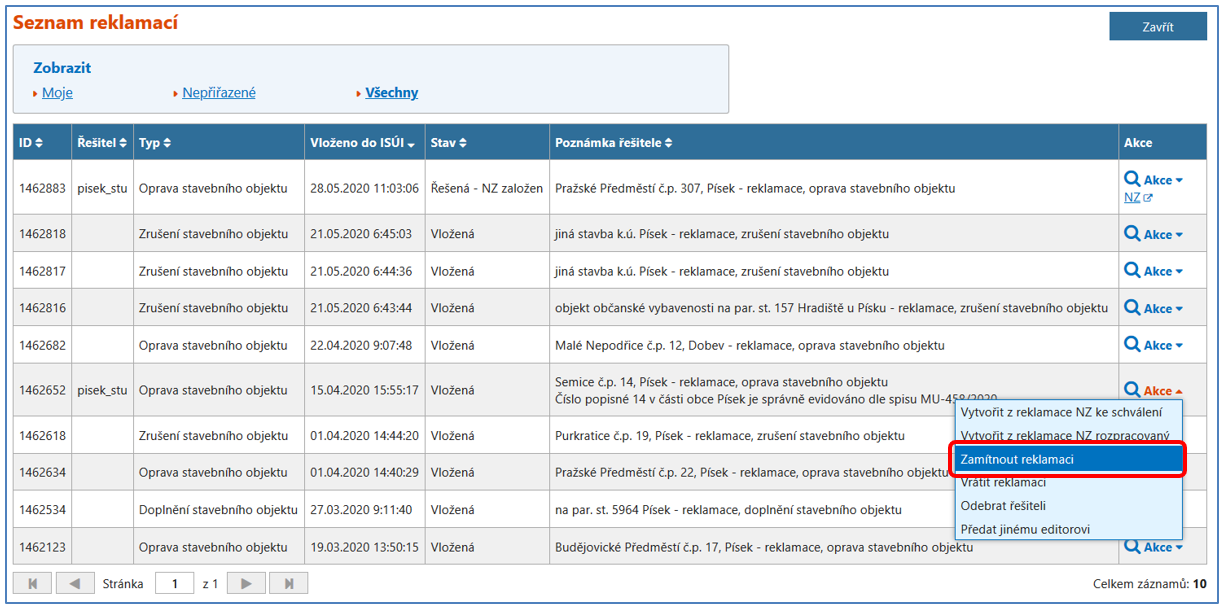Jump to first page arrow
Image resolution: width=1223 pixels, height=609 pixels.
(x=32, y=584)
